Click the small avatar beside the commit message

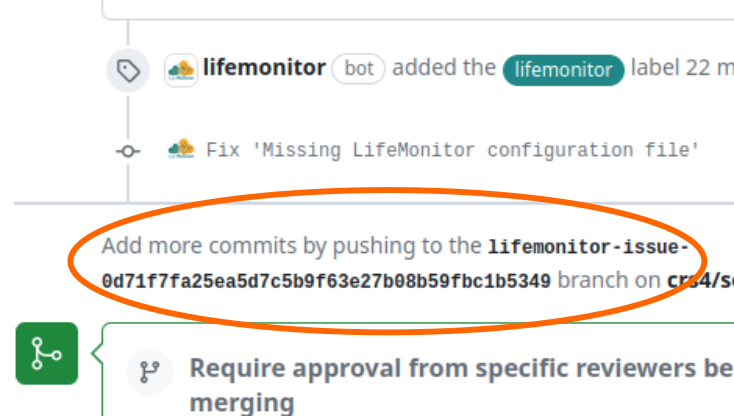coord(181,149)
